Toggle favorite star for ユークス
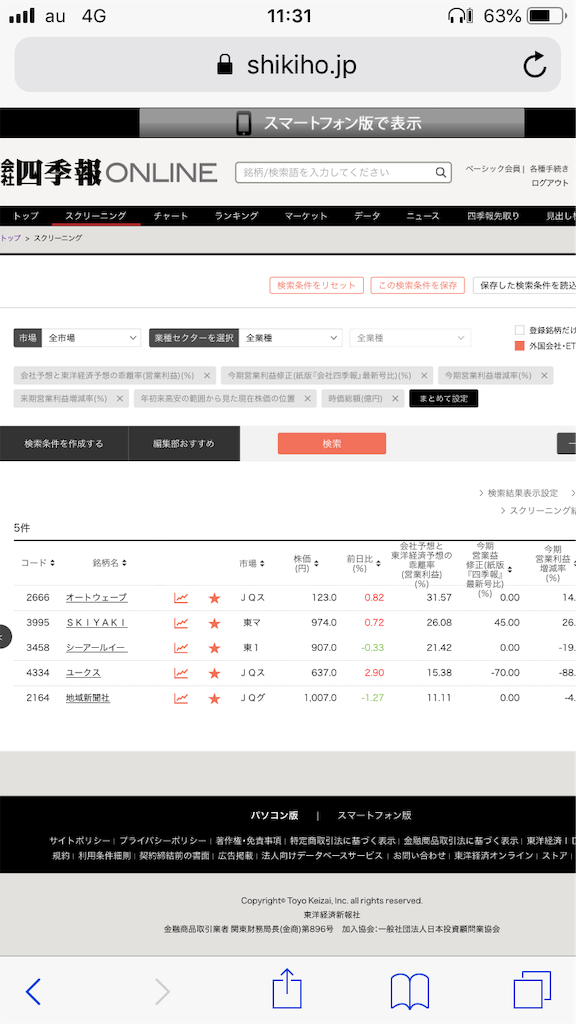The image size is (576, 1024). [214, 673]
